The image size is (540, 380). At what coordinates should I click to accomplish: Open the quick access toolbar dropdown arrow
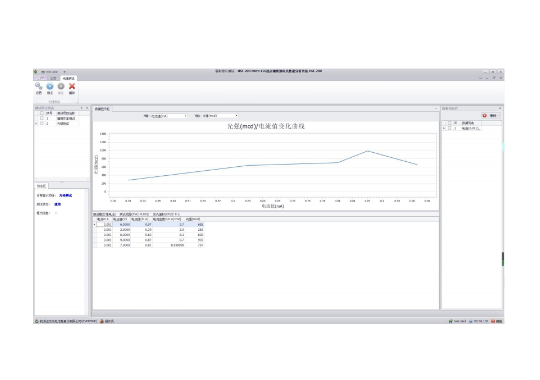pyautogui.click(x=64, y=72)
